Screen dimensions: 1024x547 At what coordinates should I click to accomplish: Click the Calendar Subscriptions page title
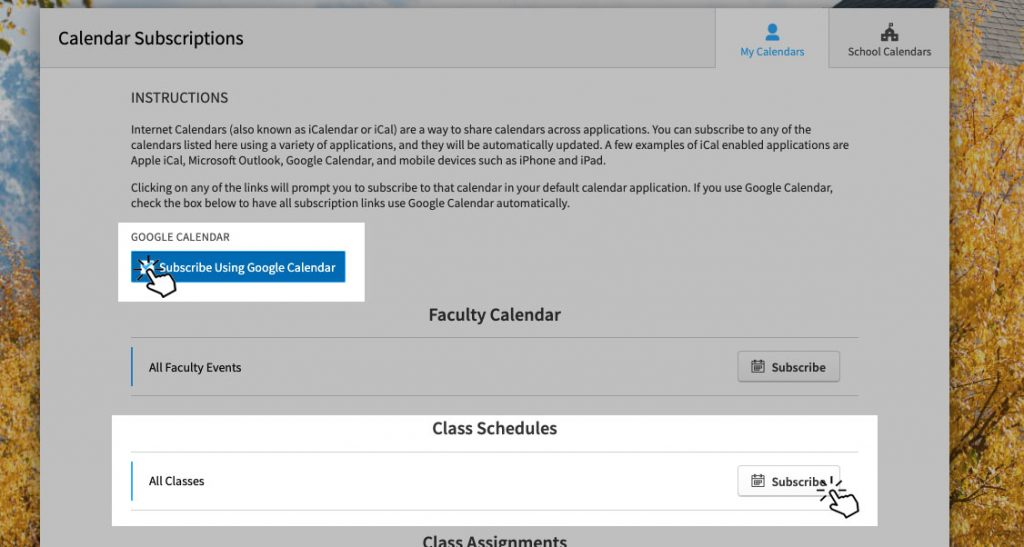pos(151,39)
